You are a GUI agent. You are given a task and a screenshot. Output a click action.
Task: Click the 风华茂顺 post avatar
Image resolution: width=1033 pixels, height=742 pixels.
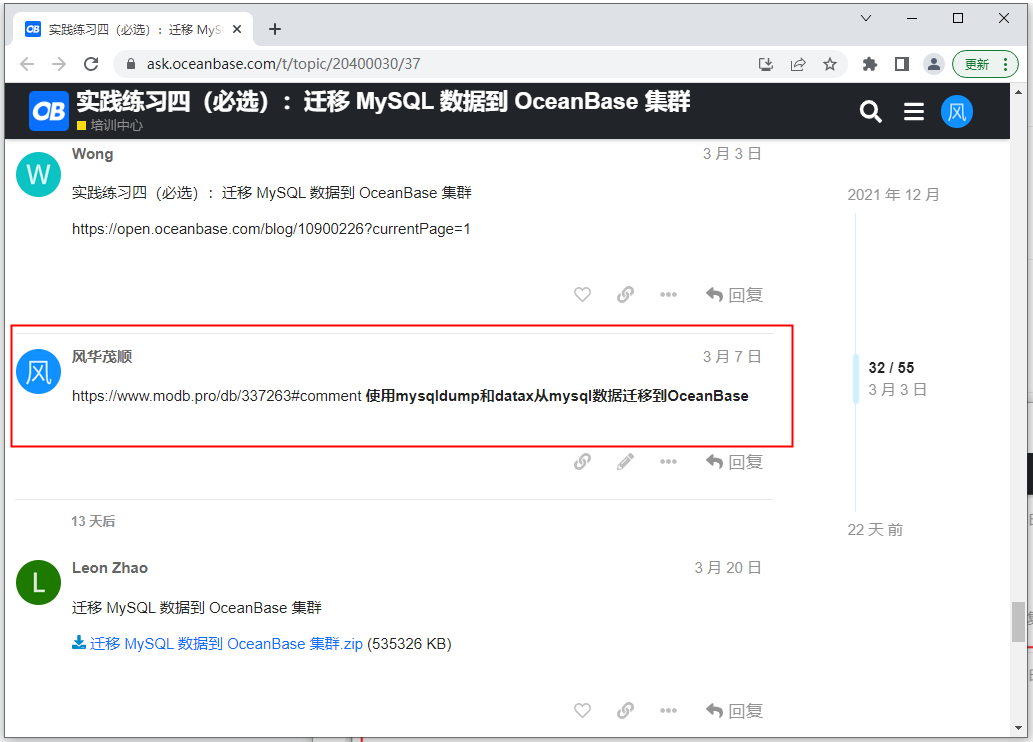38,371
